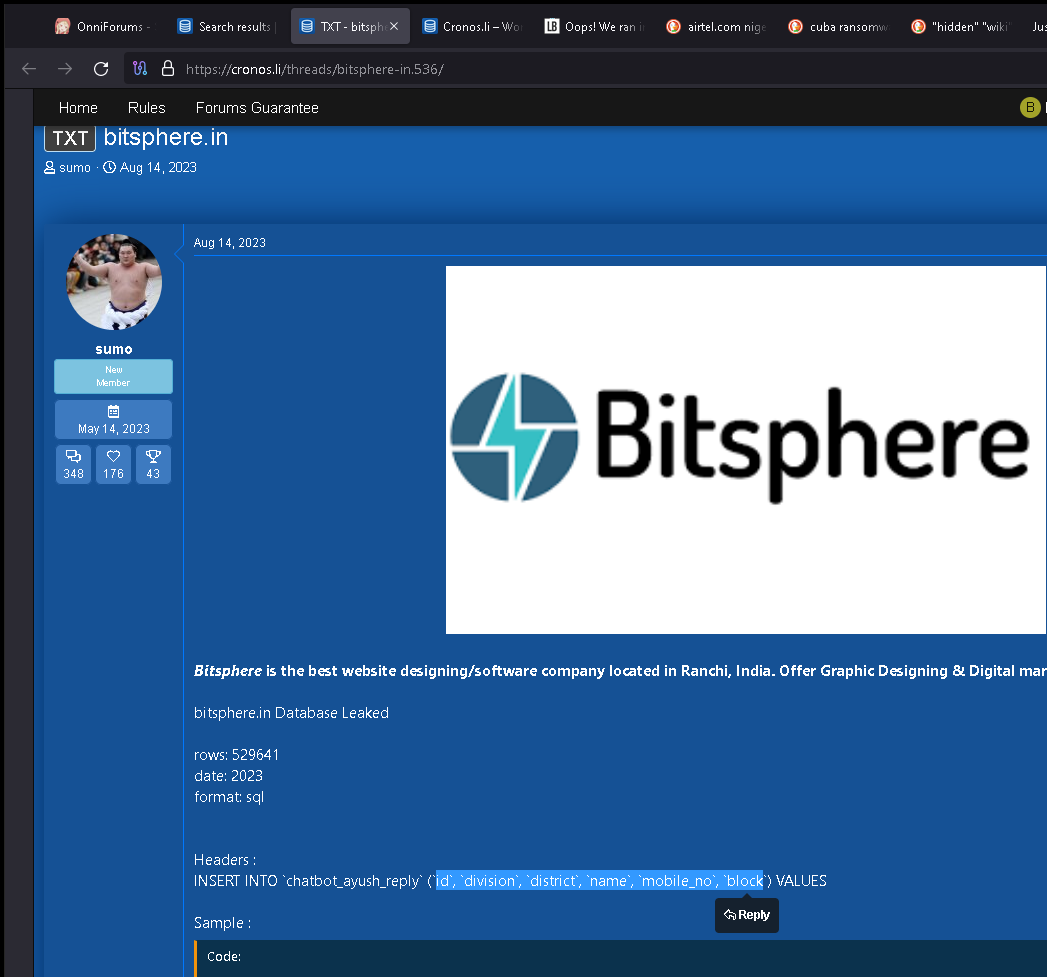The image size is (1047, 977).
Task: Go back using browser back arrow
Action: [29, 69]
